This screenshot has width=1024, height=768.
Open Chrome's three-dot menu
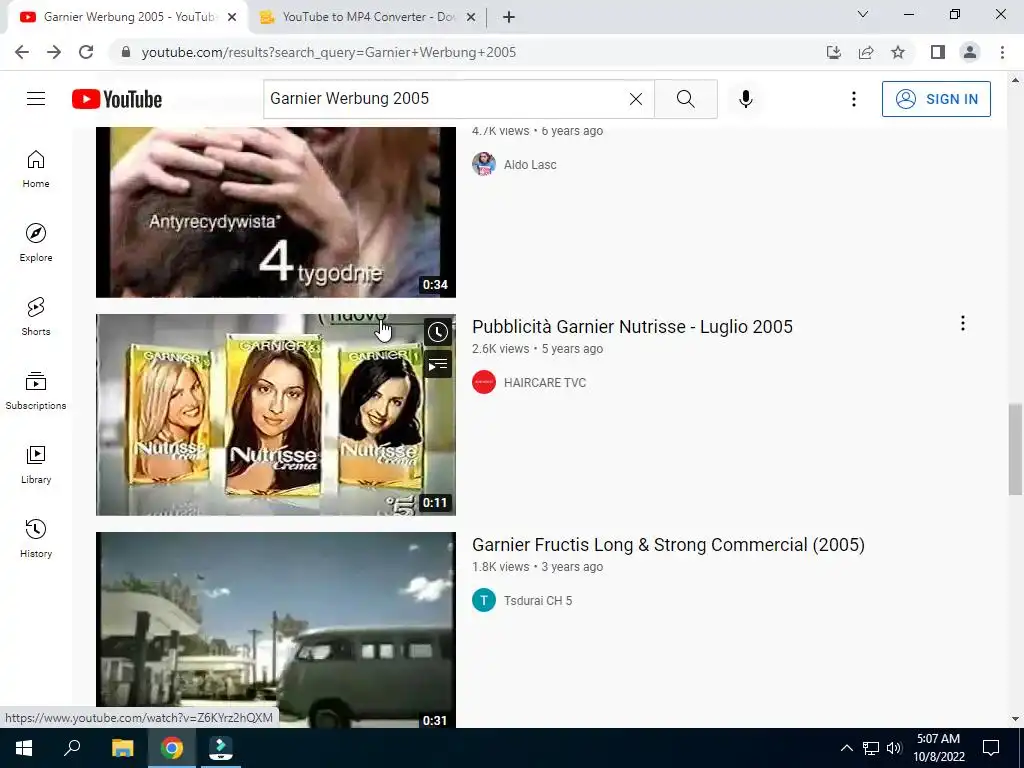click(1002, 52)
